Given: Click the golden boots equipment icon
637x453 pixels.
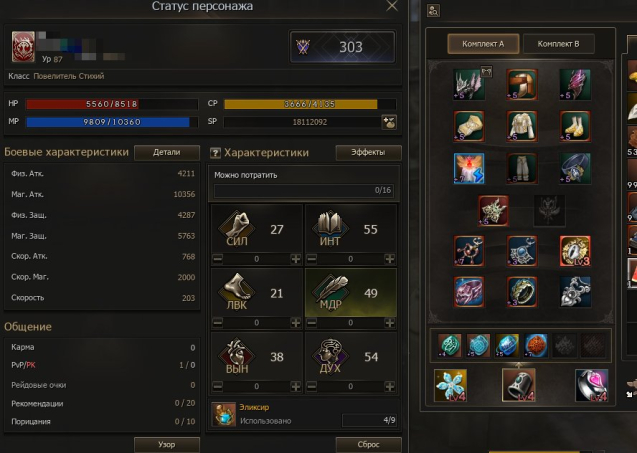Looking at the screenshot, I should tap(575, 126).
